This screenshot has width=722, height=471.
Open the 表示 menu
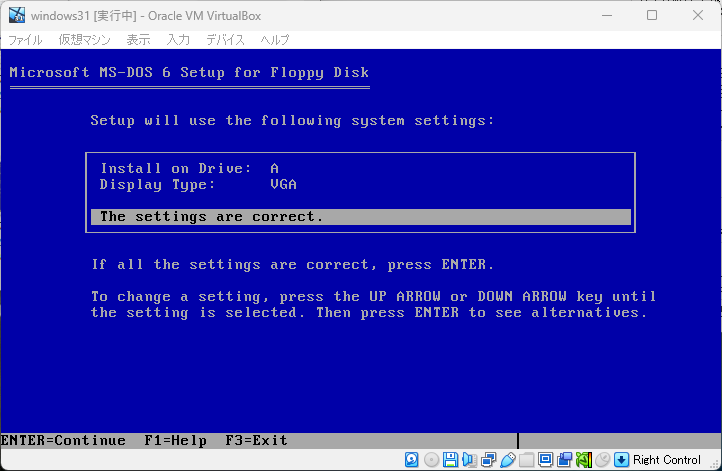[138, 40]
